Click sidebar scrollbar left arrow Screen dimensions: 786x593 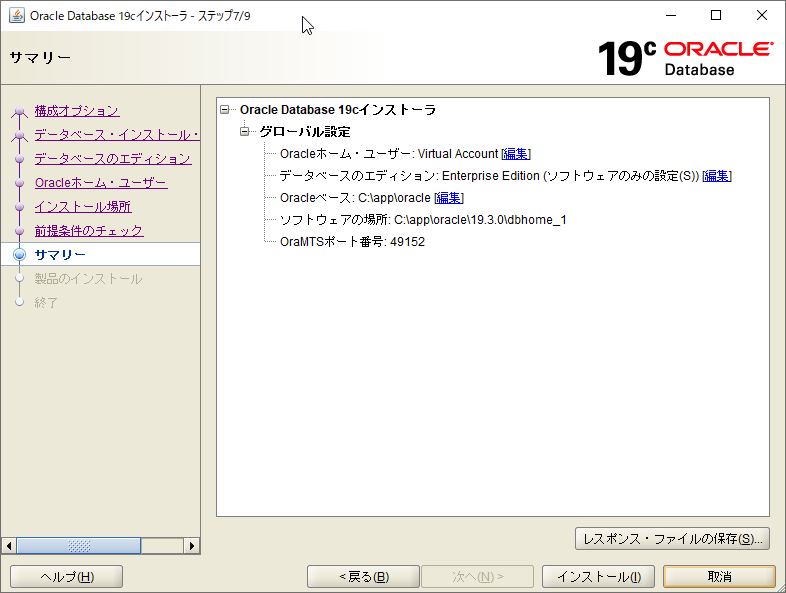click(9, 545)
